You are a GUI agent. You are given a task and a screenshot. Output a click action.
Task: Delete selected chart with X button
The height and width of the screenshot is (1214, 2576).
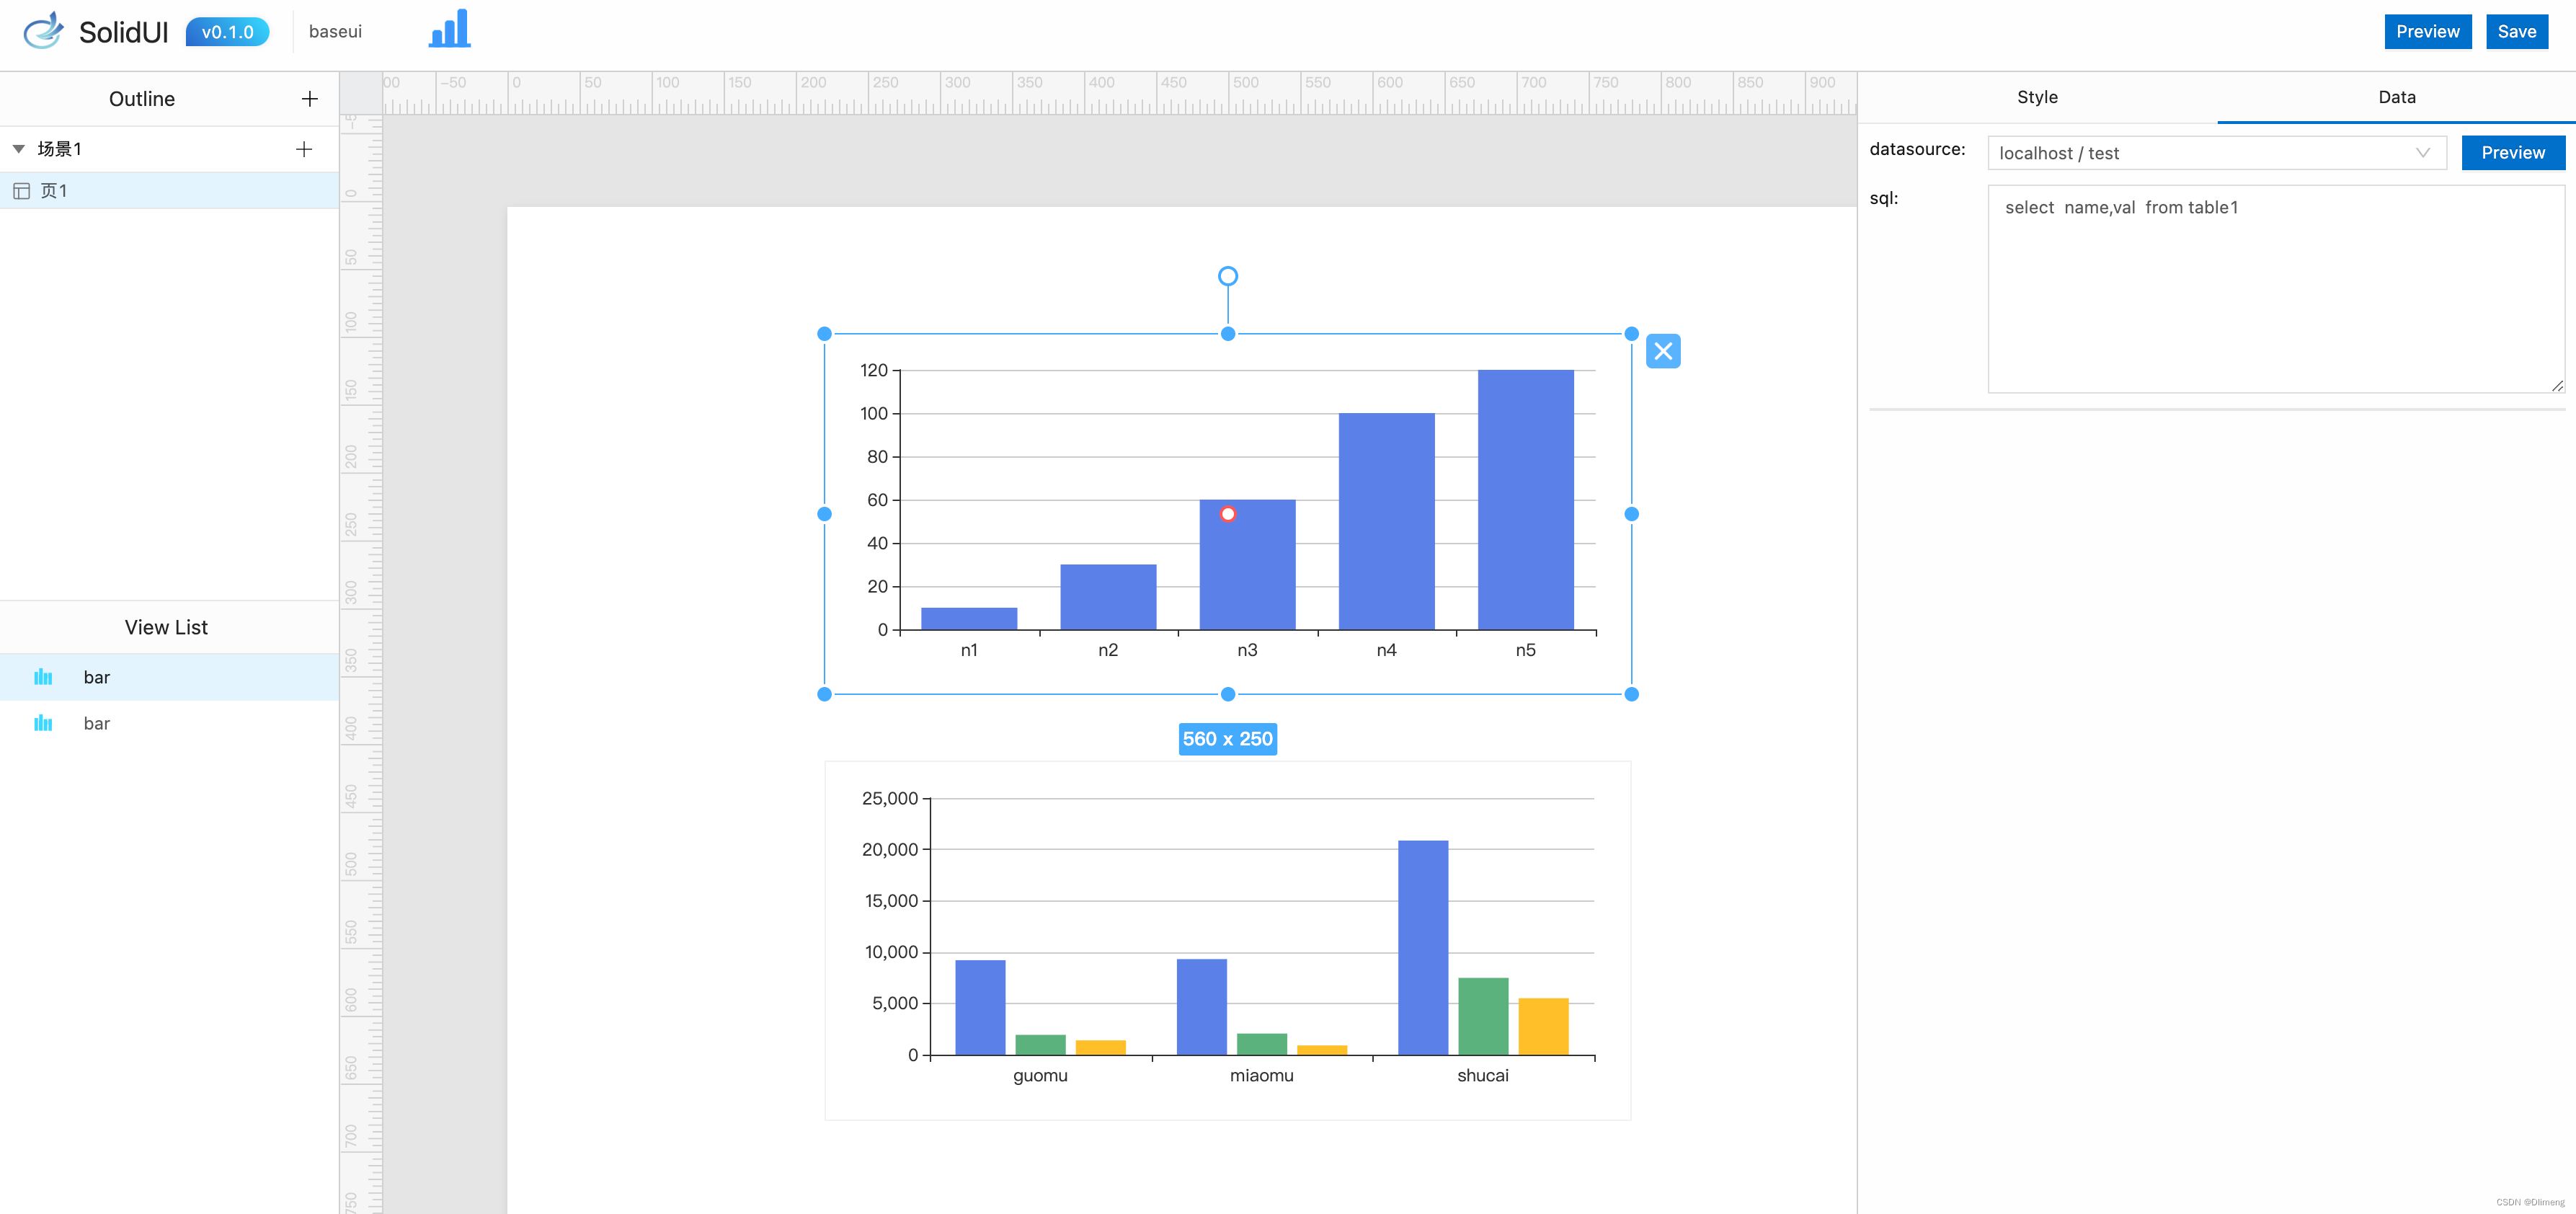coord(1663,351)
